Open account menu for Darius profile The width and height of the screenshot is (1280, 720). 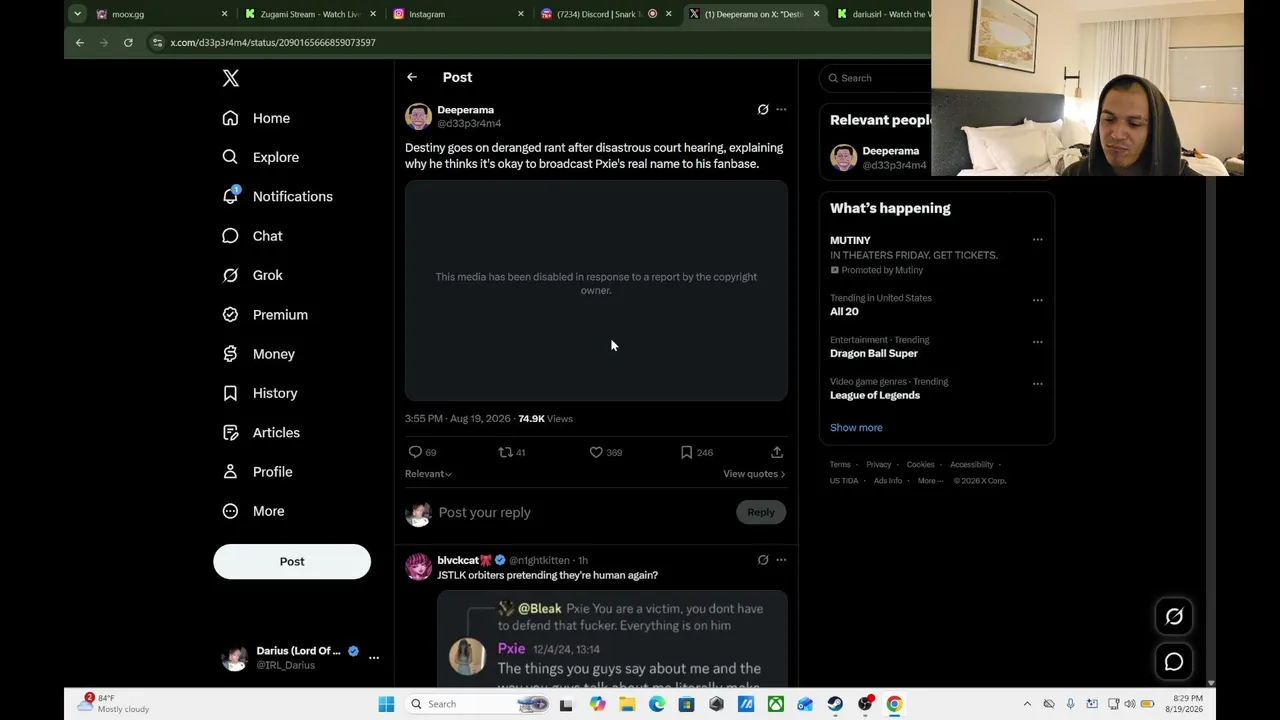click(300, 657)
